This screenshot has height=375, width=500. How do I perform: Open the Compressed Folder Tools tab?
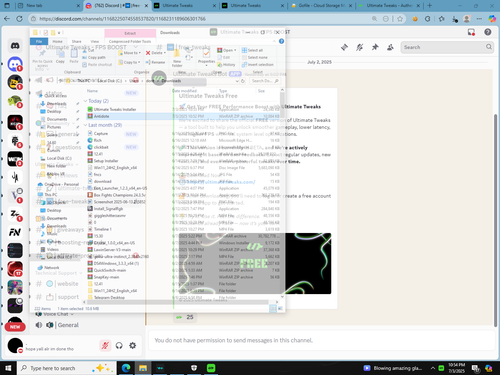[x=130, y=41]
